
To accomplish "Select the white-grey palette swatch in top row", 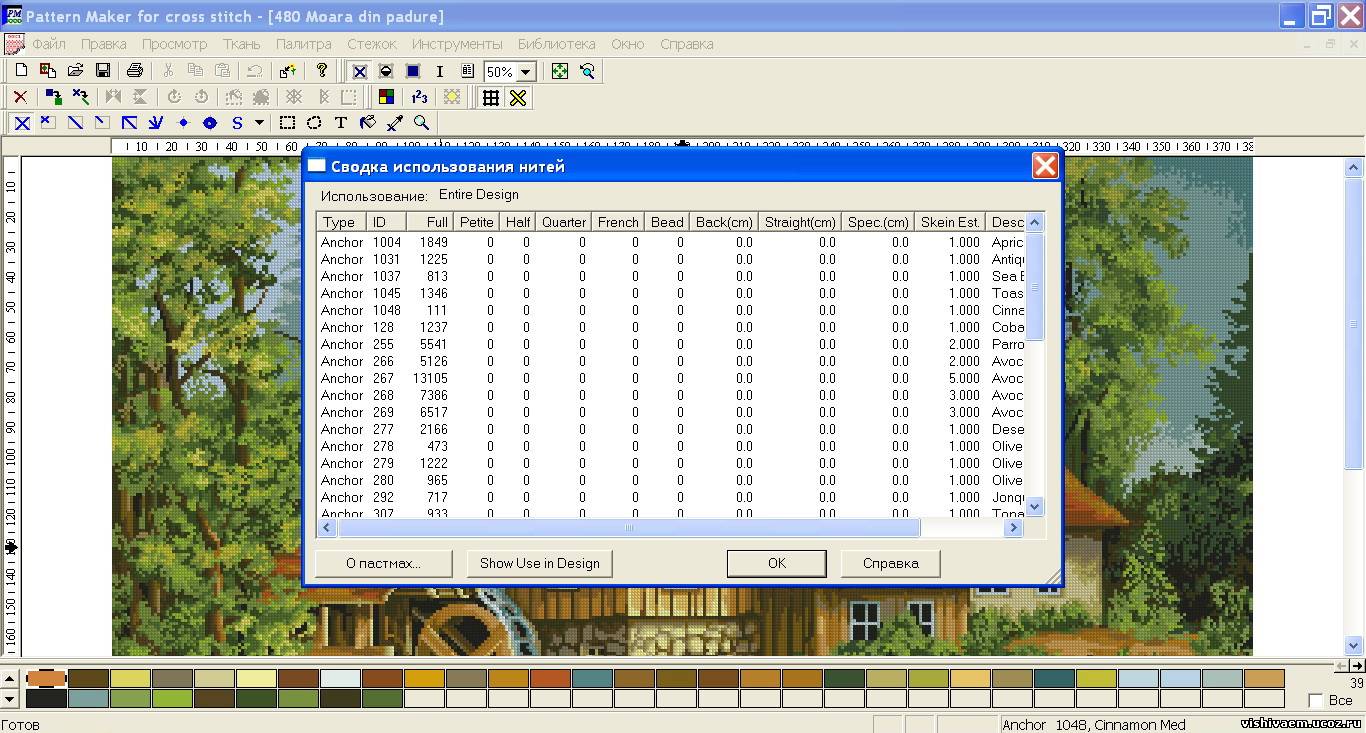I will [341, 678].
